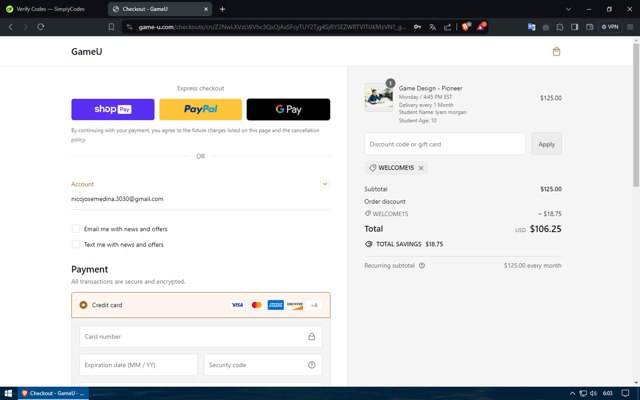Click the GameU store logo link
Image resolution: width=640 pixels, height=400 pixels.
(87, 51)
